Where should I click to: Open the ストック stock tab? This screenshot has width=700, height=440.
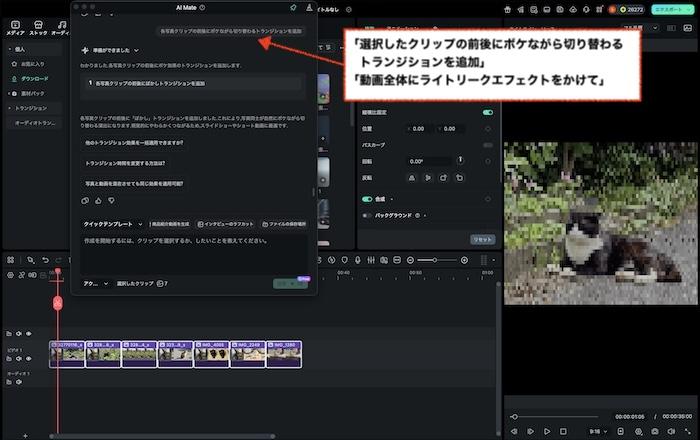(x=38, y=28)
